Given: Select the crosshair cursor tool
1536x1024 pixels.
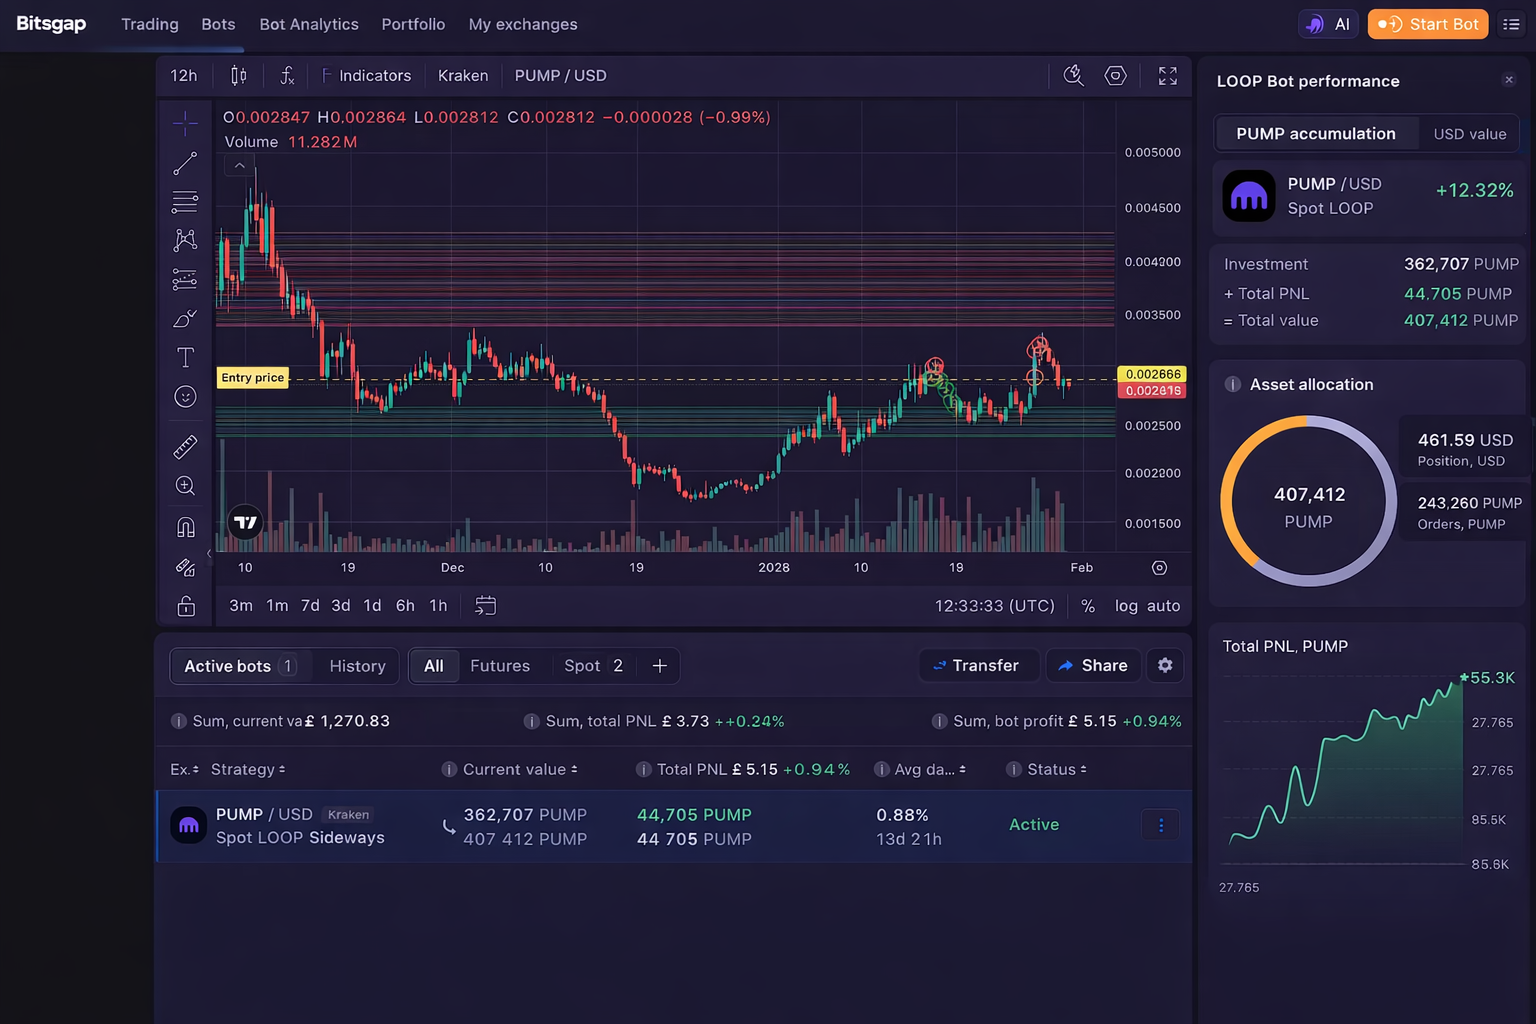Looking at the screenshot, I should tap(185, 123).
